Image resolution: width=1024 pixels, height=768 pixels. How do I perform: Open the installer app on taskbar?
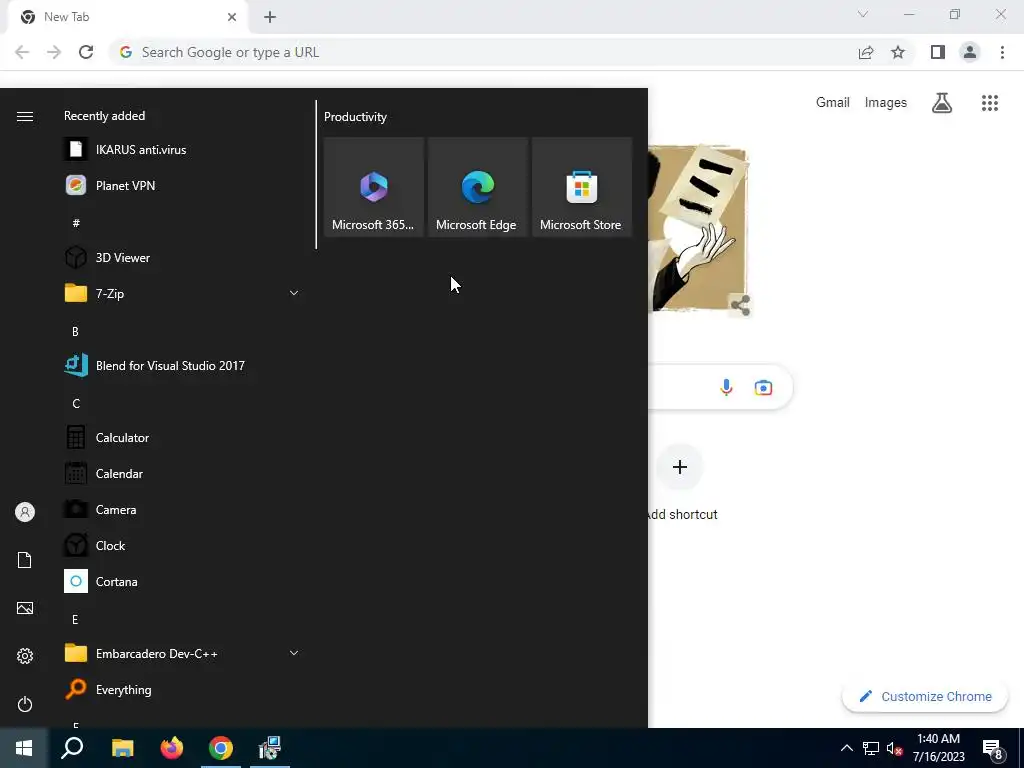269,748
